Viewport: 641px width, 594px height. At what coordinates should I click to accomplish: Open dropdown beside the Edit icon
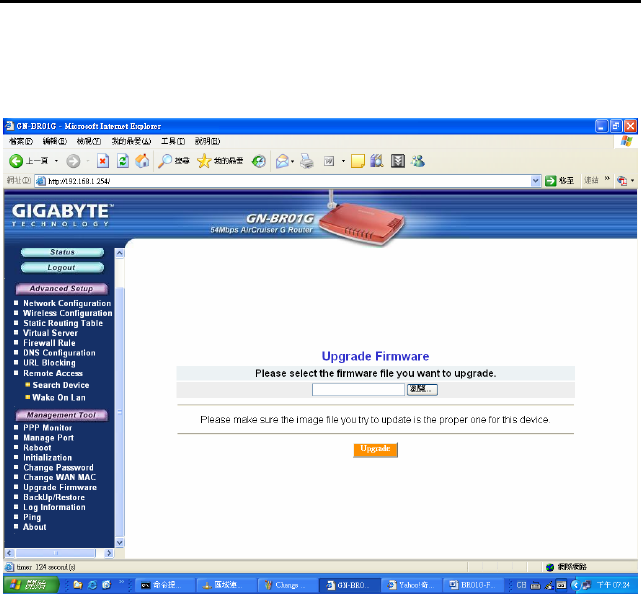pos(343,161)
